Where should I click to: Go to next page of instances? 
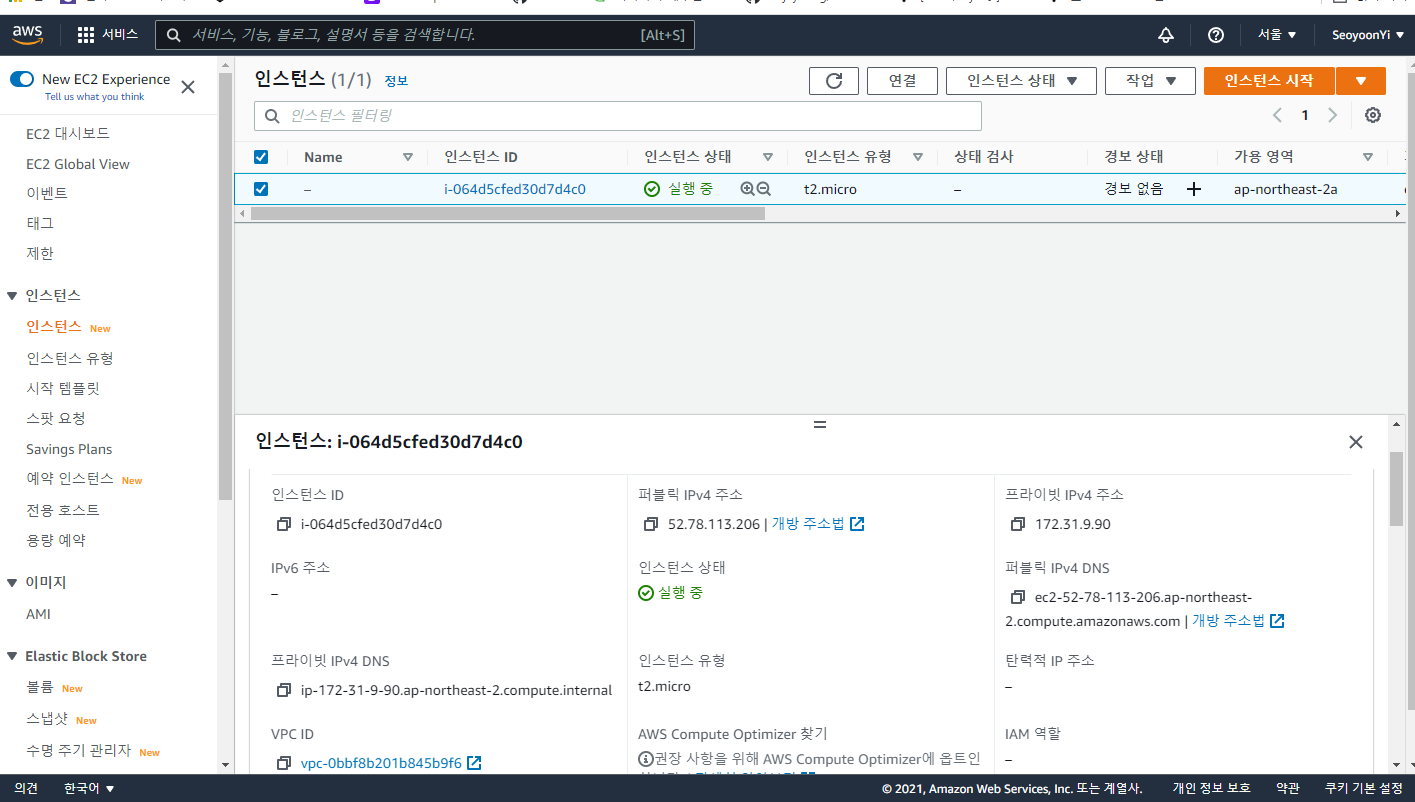coord(1332,115)
